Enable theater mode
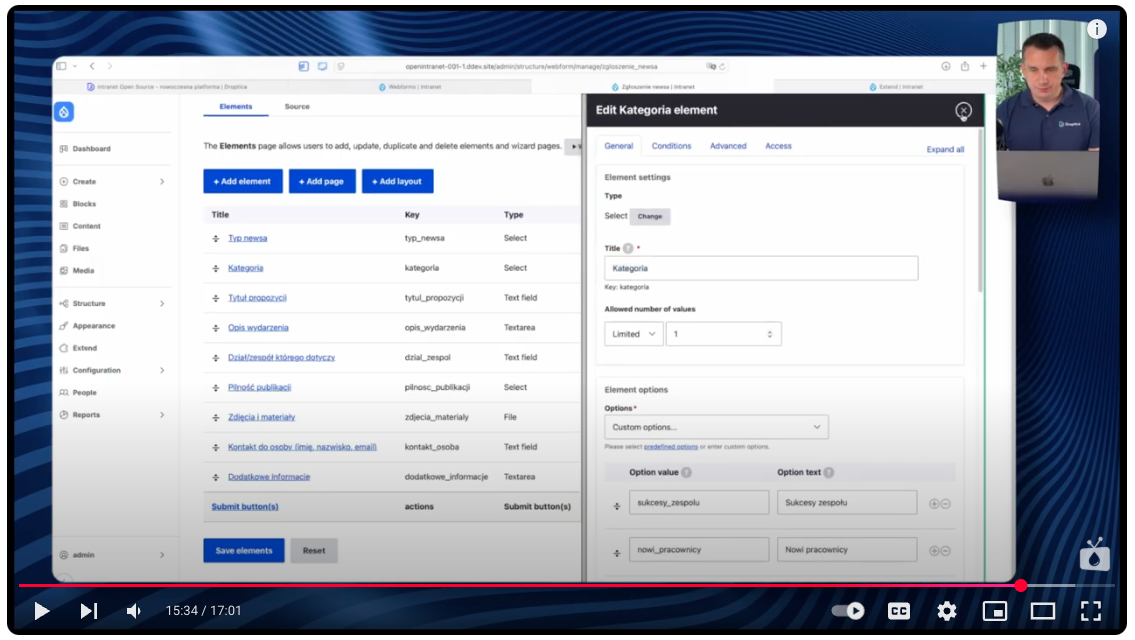1135x640 pixels. click(1042, 611)
